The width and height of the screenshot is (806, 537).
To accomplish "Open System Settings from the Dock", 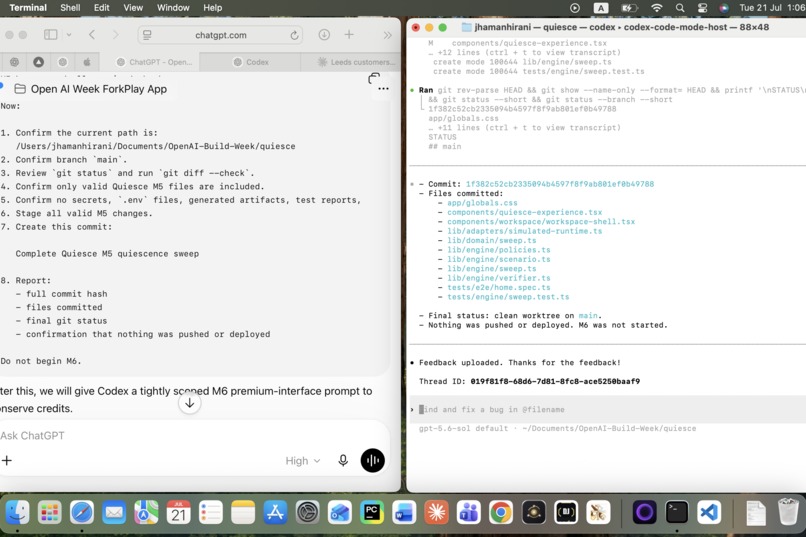I will 307,512.
